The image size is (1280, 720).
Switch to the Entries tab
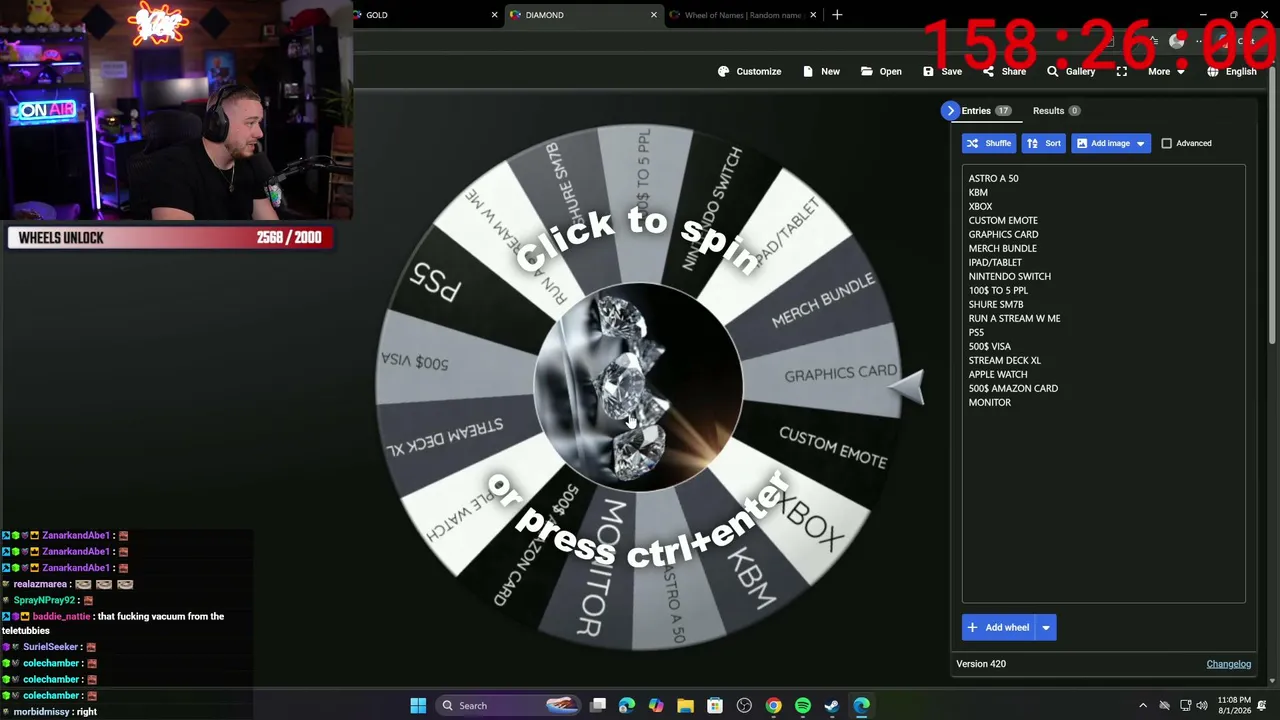coord(987,111)
